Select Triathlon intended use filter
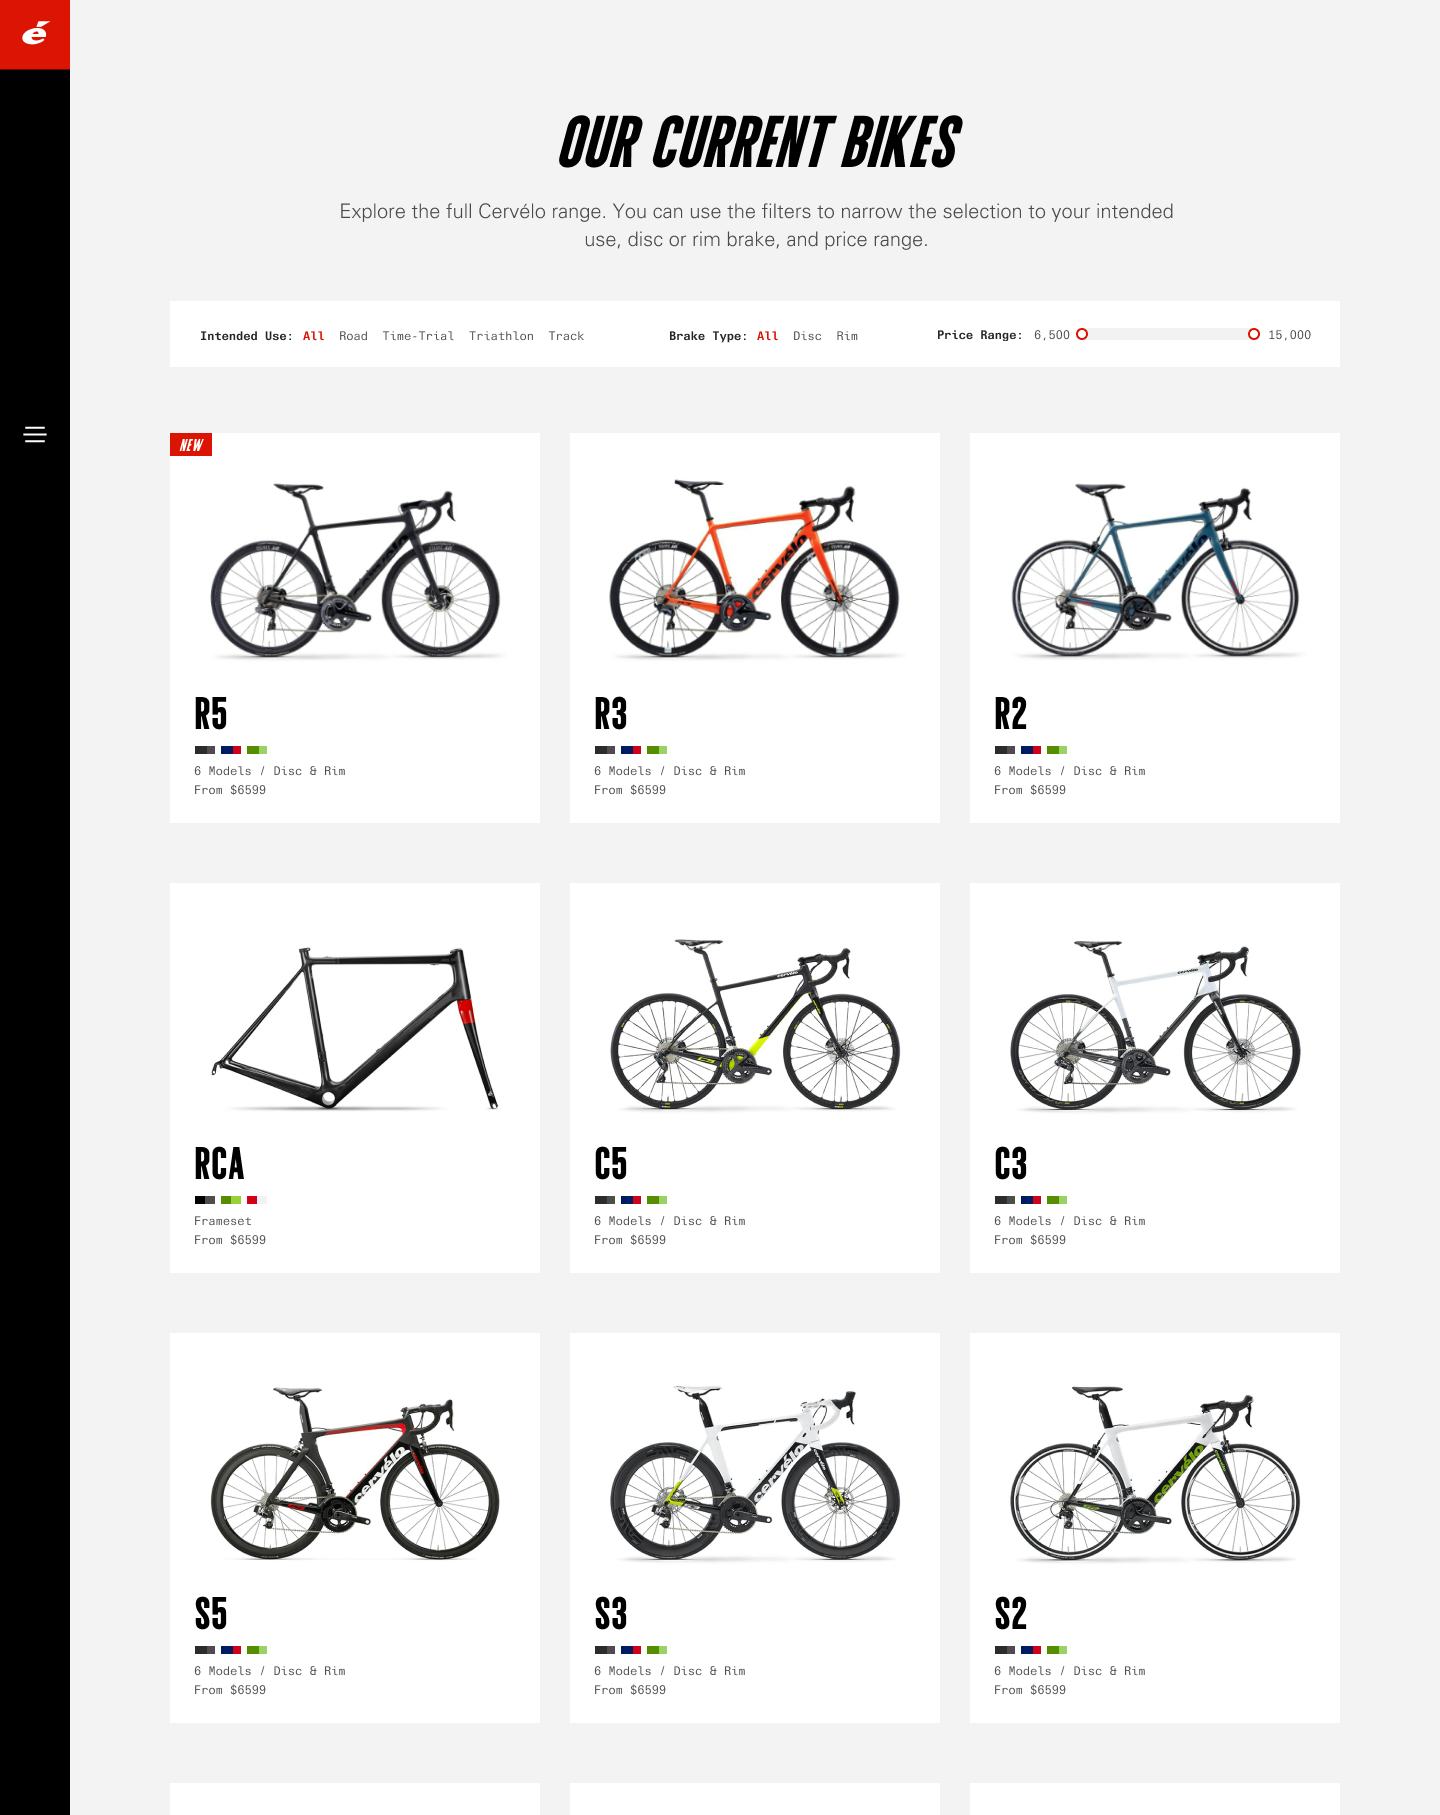 501,336
